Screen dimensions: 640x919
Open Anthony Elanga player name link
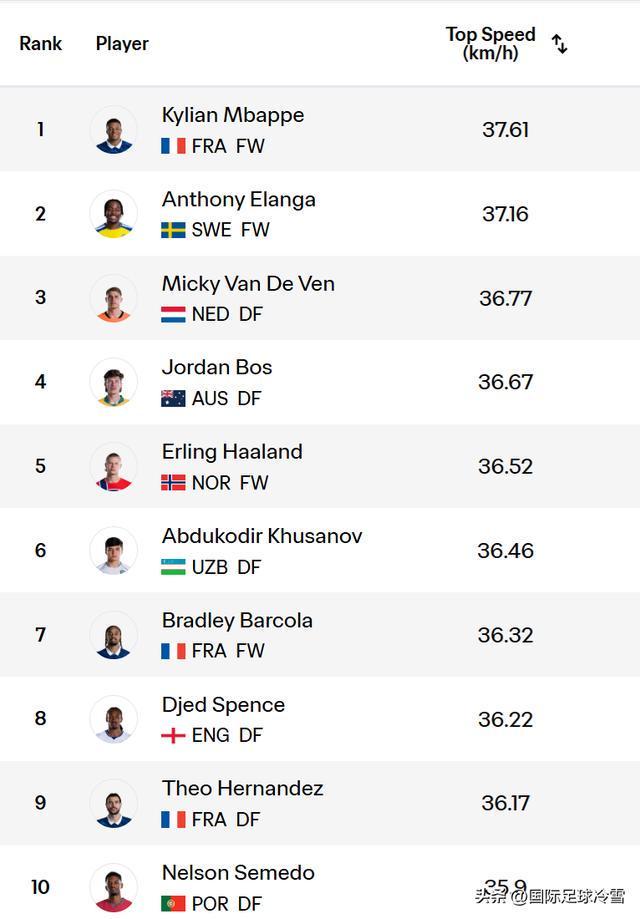pyautogui.click(x=239, y=200)
